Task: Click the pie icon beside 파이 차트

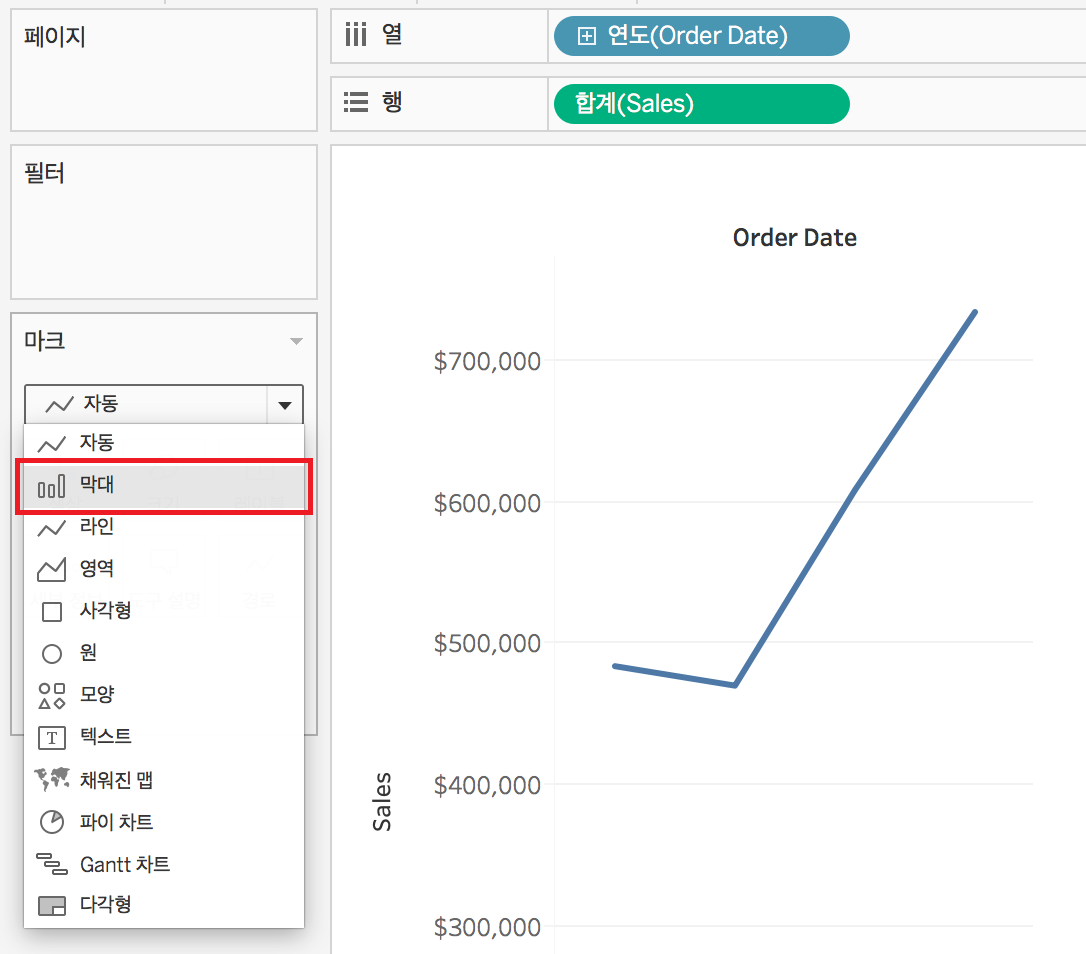Action: coord(52,822)
